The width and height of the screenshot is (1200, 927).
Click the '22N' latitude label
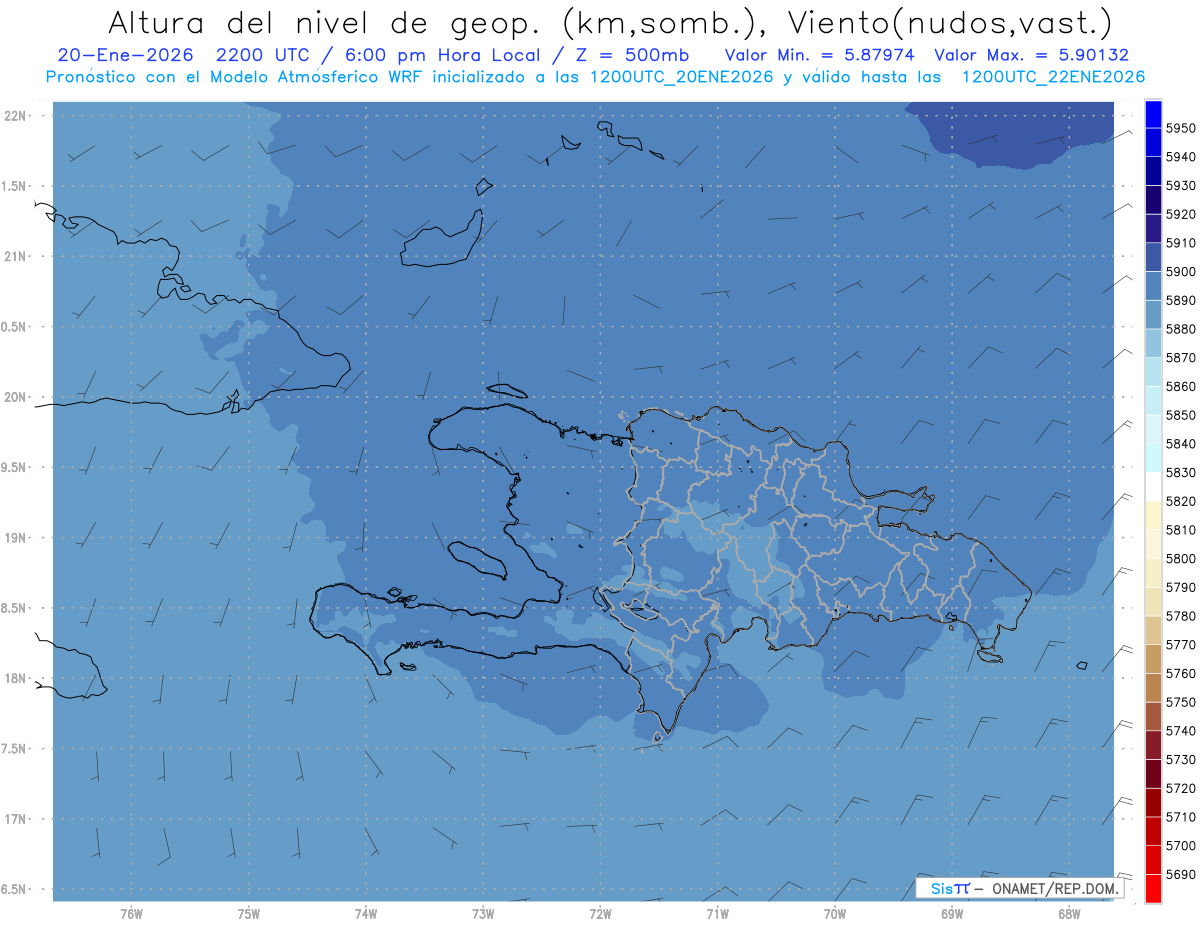tap(17, 115)
